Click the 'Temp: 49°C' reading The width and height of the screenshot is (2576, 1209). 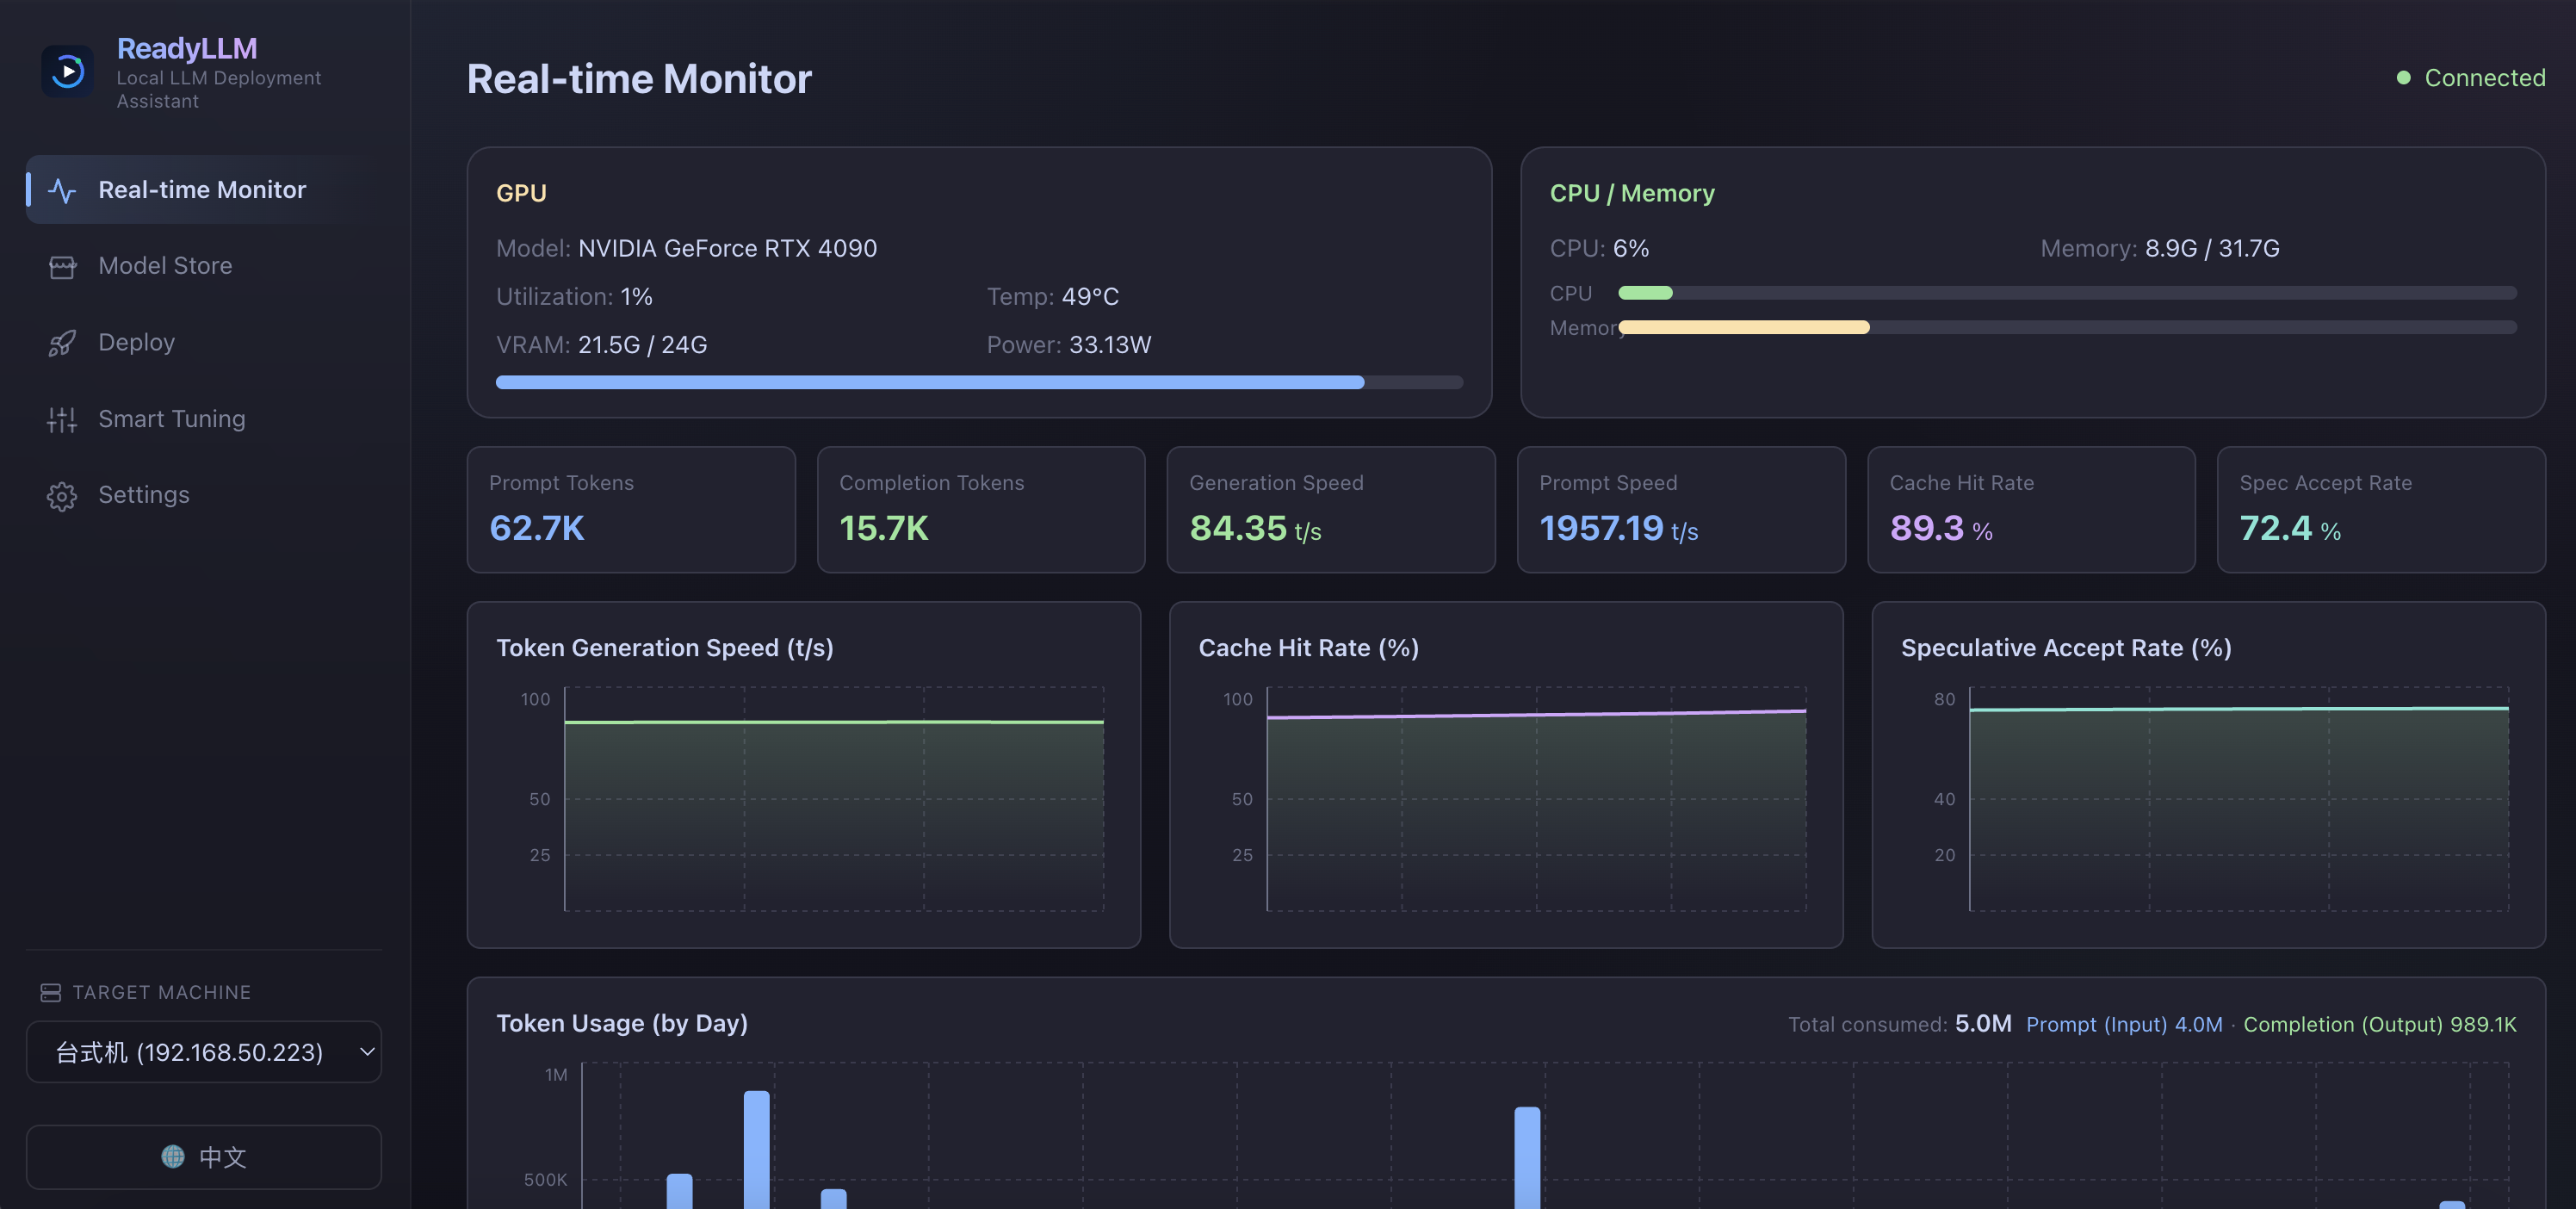(x=1053, y=297)
